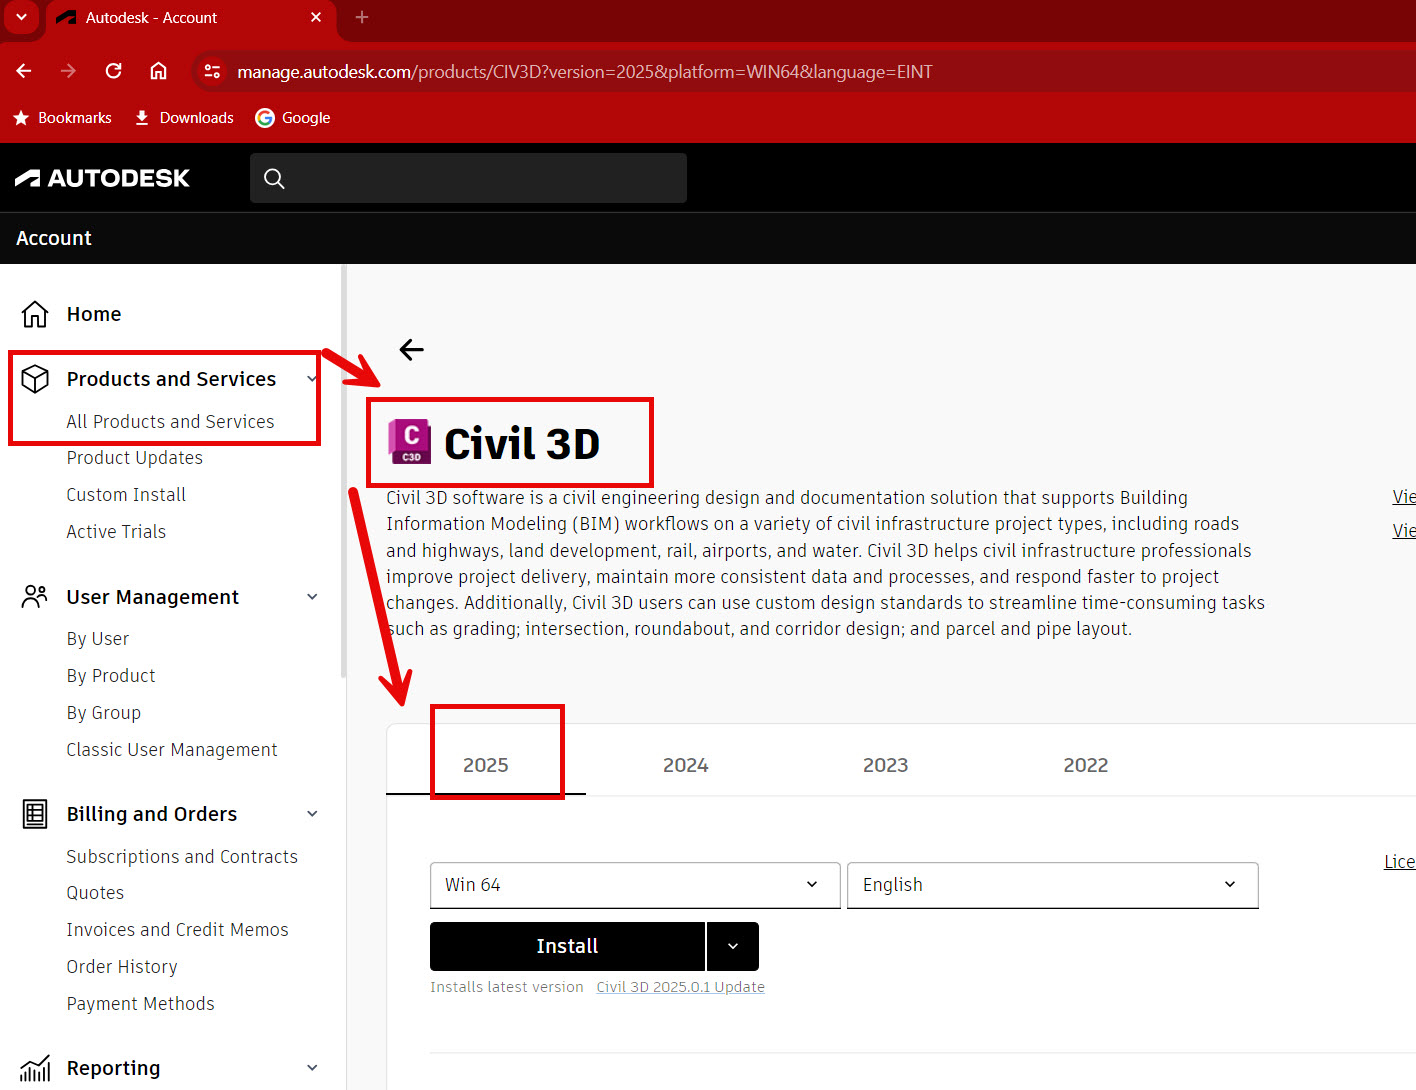Select the 2022 version tab
Screen dimensions: 1416x1090
click(x=1086, y=765)
